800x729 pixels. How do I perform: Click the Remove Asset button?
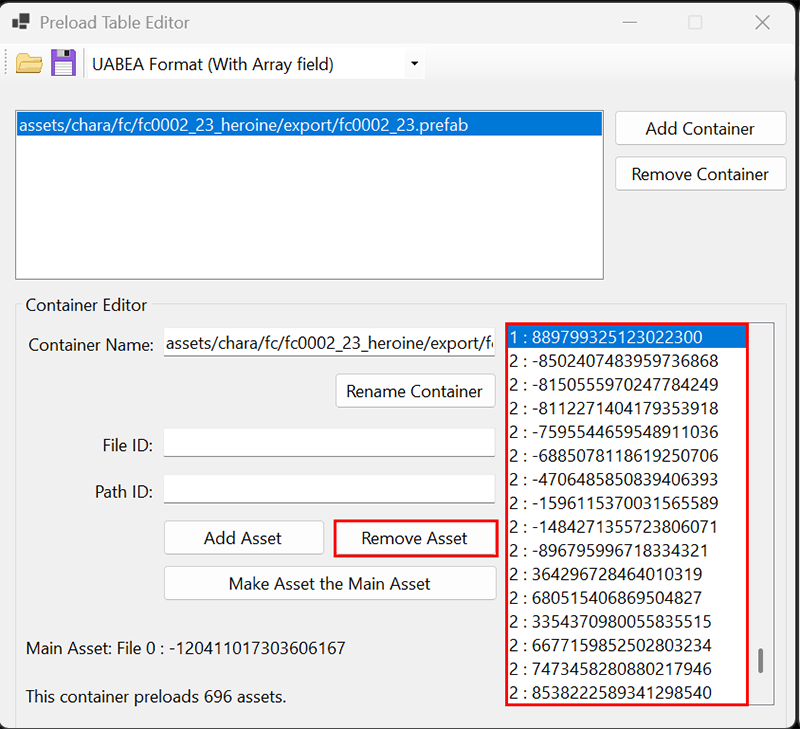tap(415, 538)
